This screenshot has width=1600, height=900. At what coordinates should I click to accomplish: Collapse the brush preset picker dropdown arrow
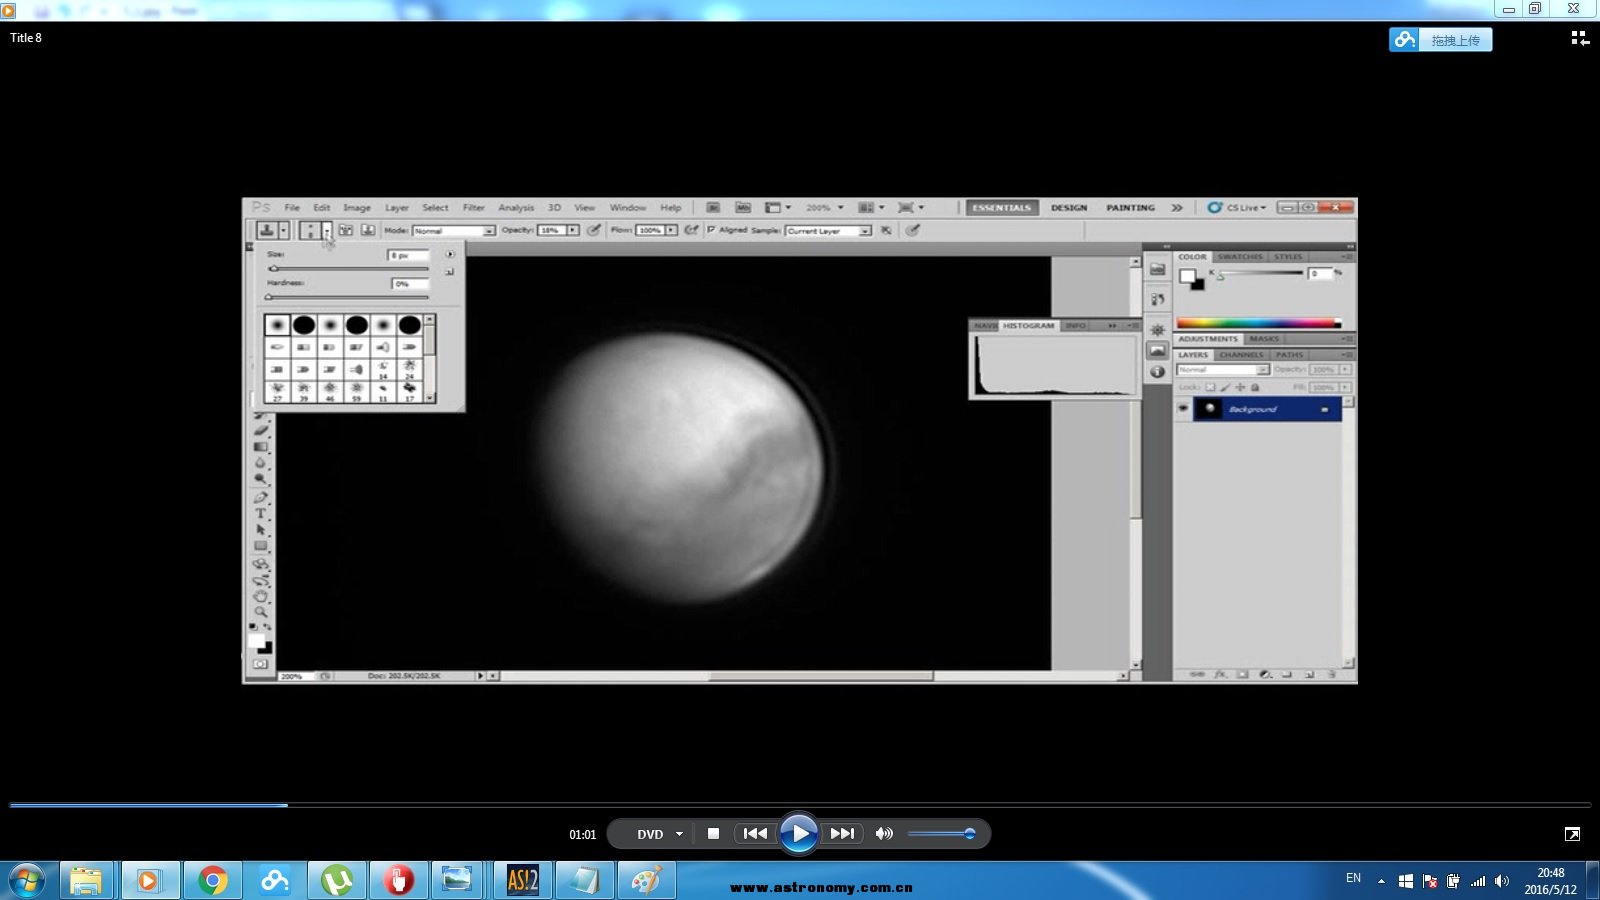[x=326, y=230]
